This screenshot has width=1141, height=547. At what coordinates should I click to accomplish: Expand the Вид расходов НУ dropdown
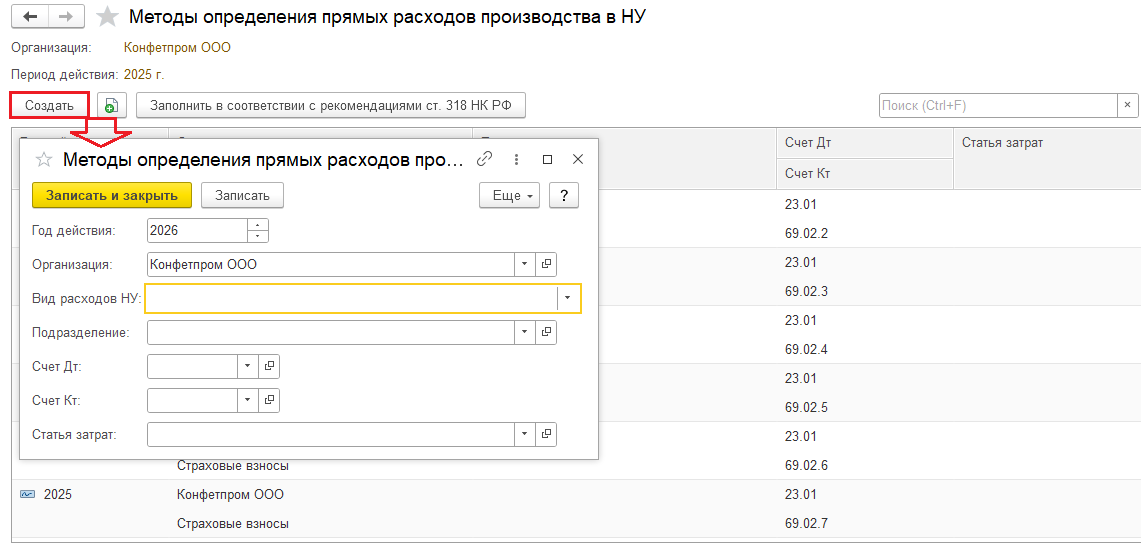click(x=568, y=298)
